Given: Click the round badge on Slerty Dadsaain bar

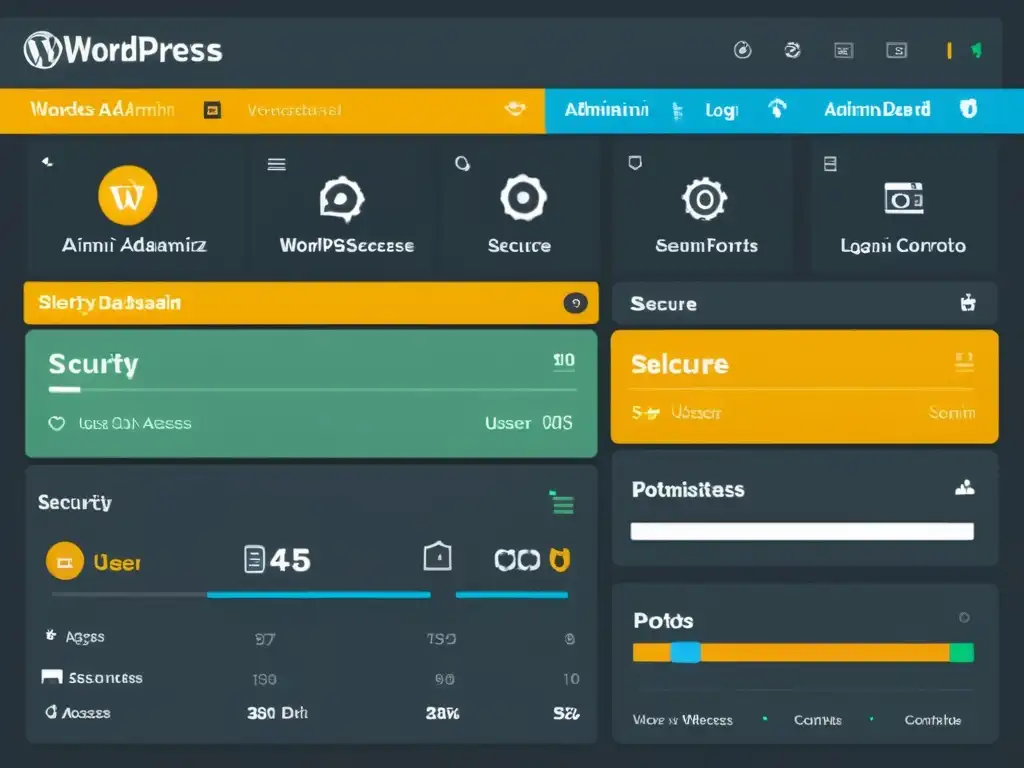Looking at the screenshot, I should click(x=575, y=303).
